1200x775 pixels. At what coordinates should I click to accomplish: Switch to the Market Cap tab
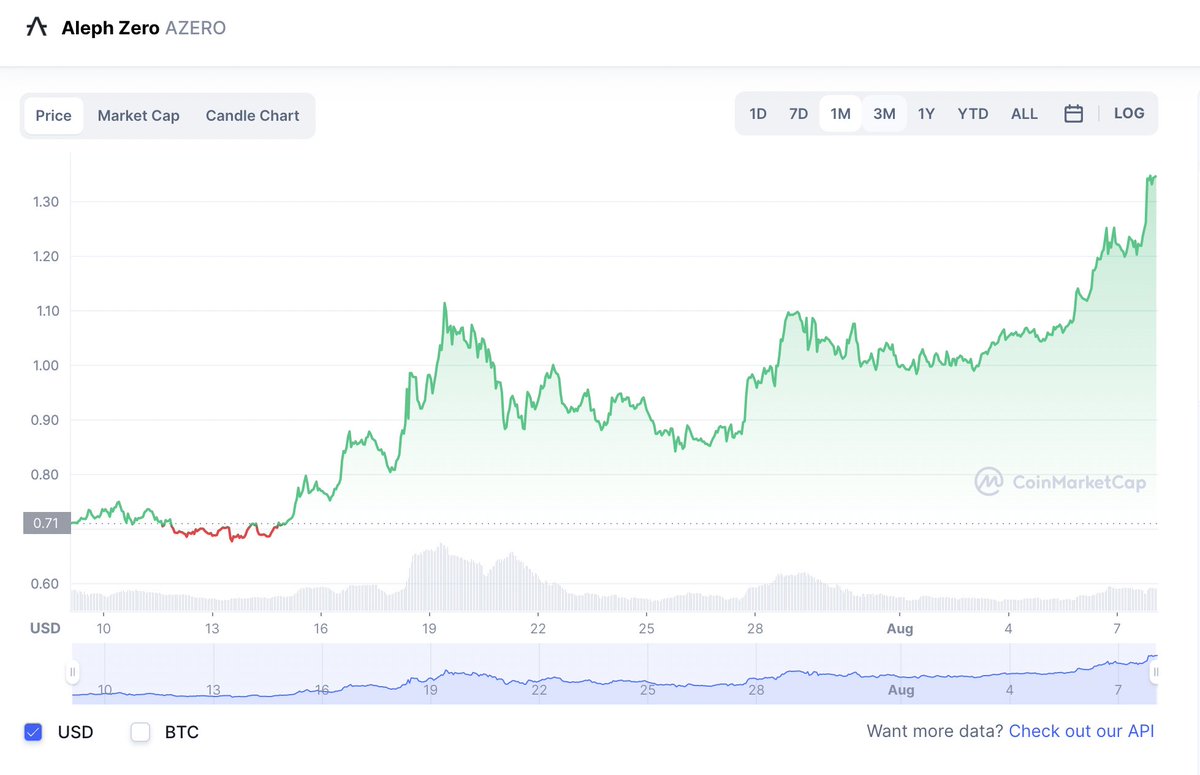[x=138, y=115]
